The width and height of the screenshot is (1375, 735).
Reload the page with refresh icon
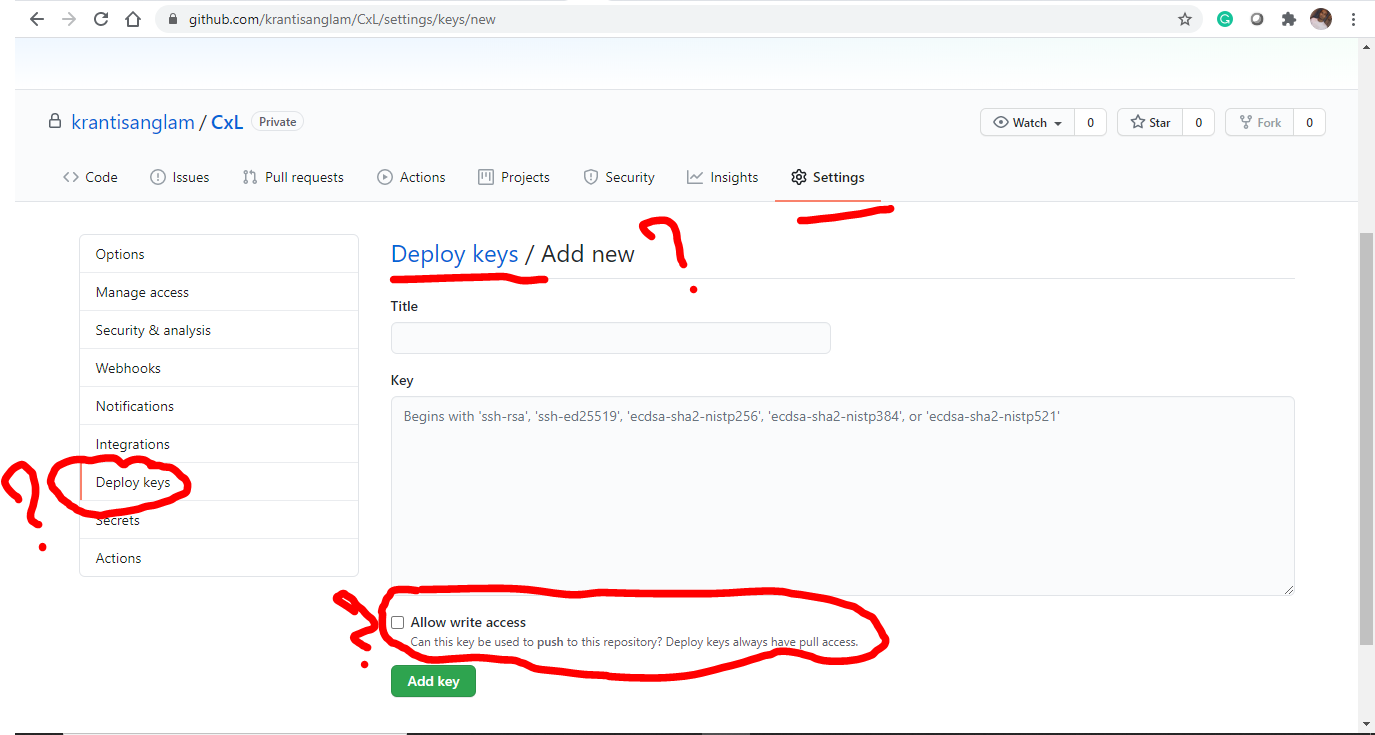coord(101,19)
